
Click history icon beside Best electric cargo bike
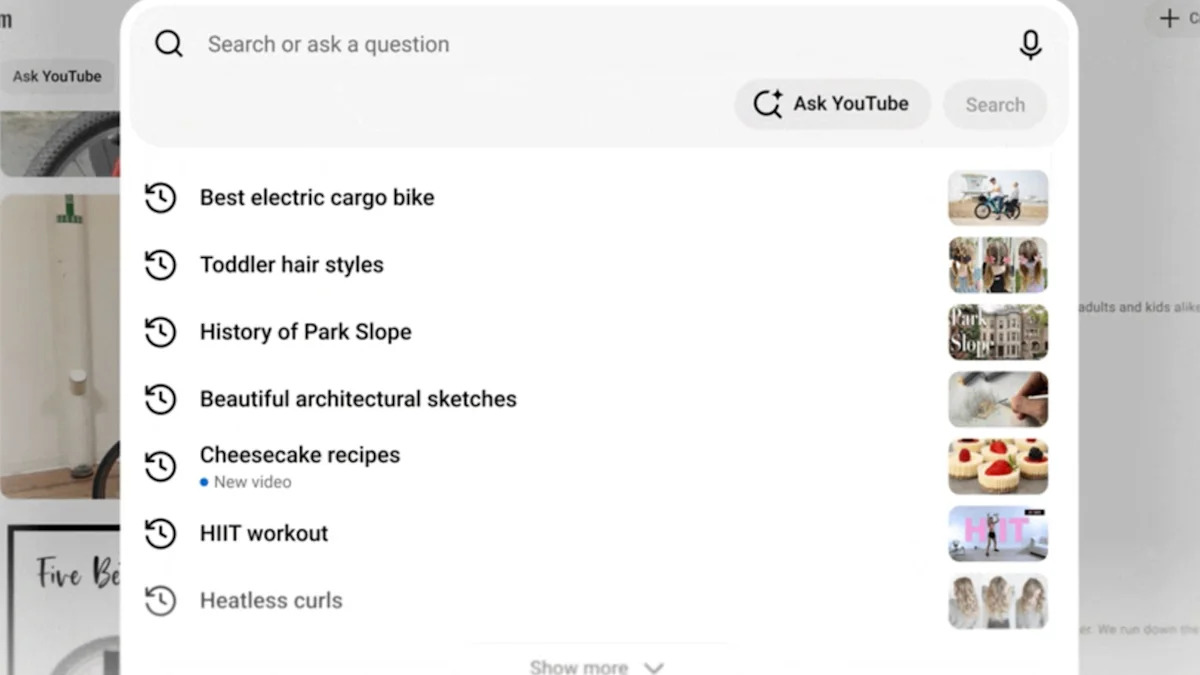[160, 198]
